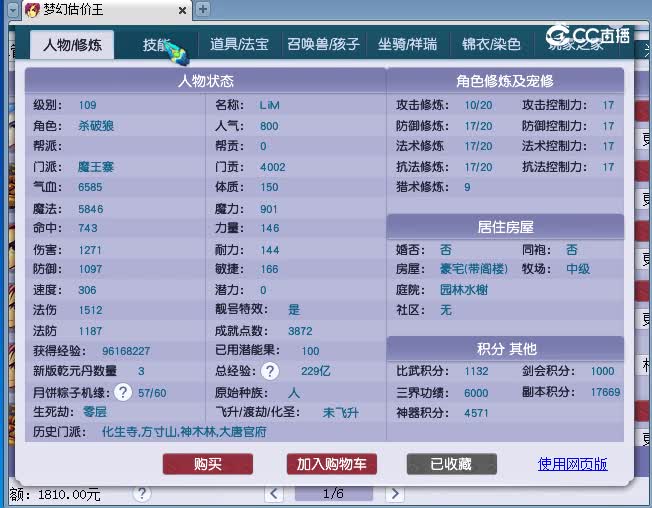Click the 比武积分 value 1132

pos(477,371)
